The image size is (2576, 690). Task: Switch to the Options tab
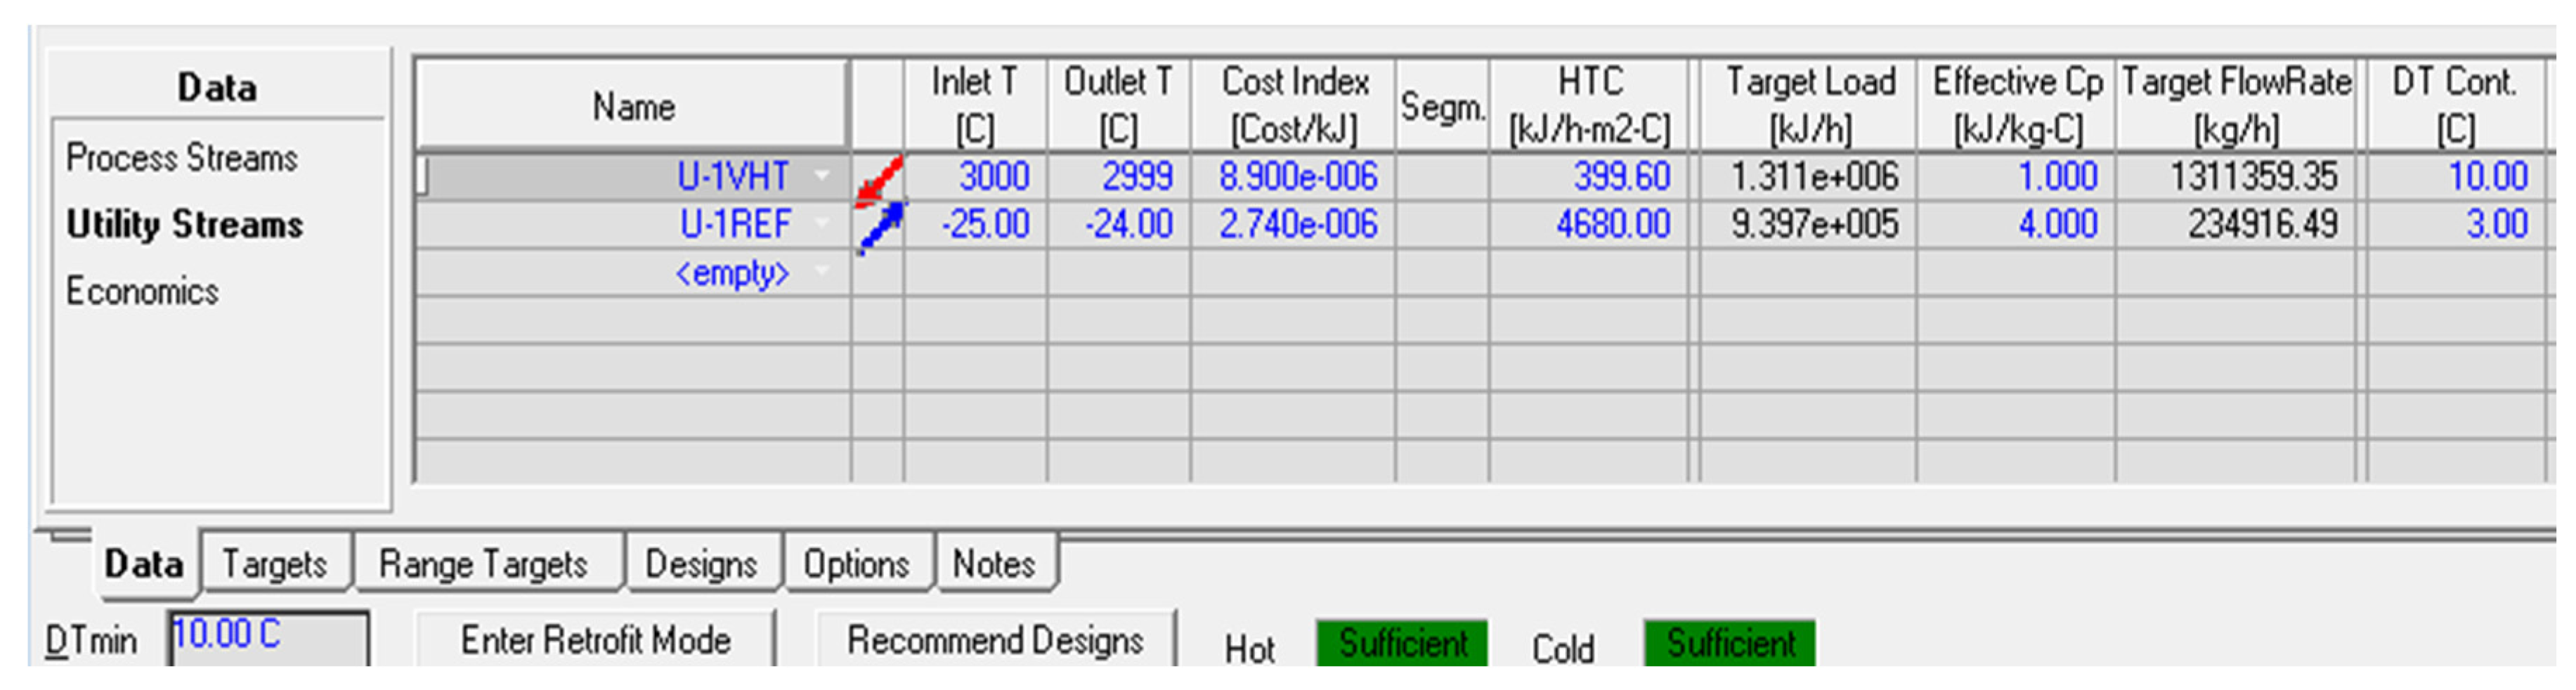coord(856,564)
